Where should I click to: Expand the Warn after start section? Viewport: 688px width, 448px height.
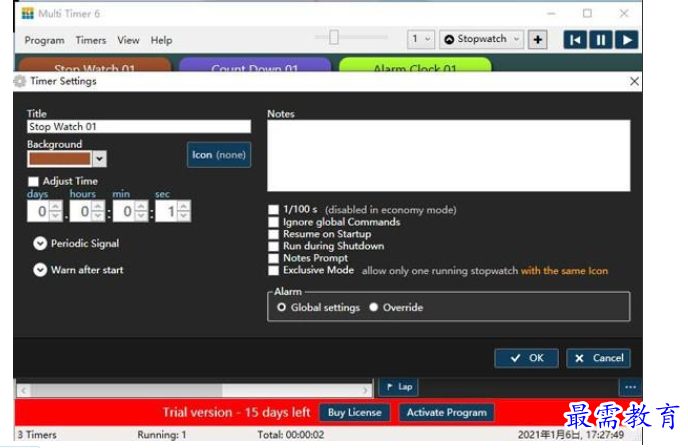40,270
